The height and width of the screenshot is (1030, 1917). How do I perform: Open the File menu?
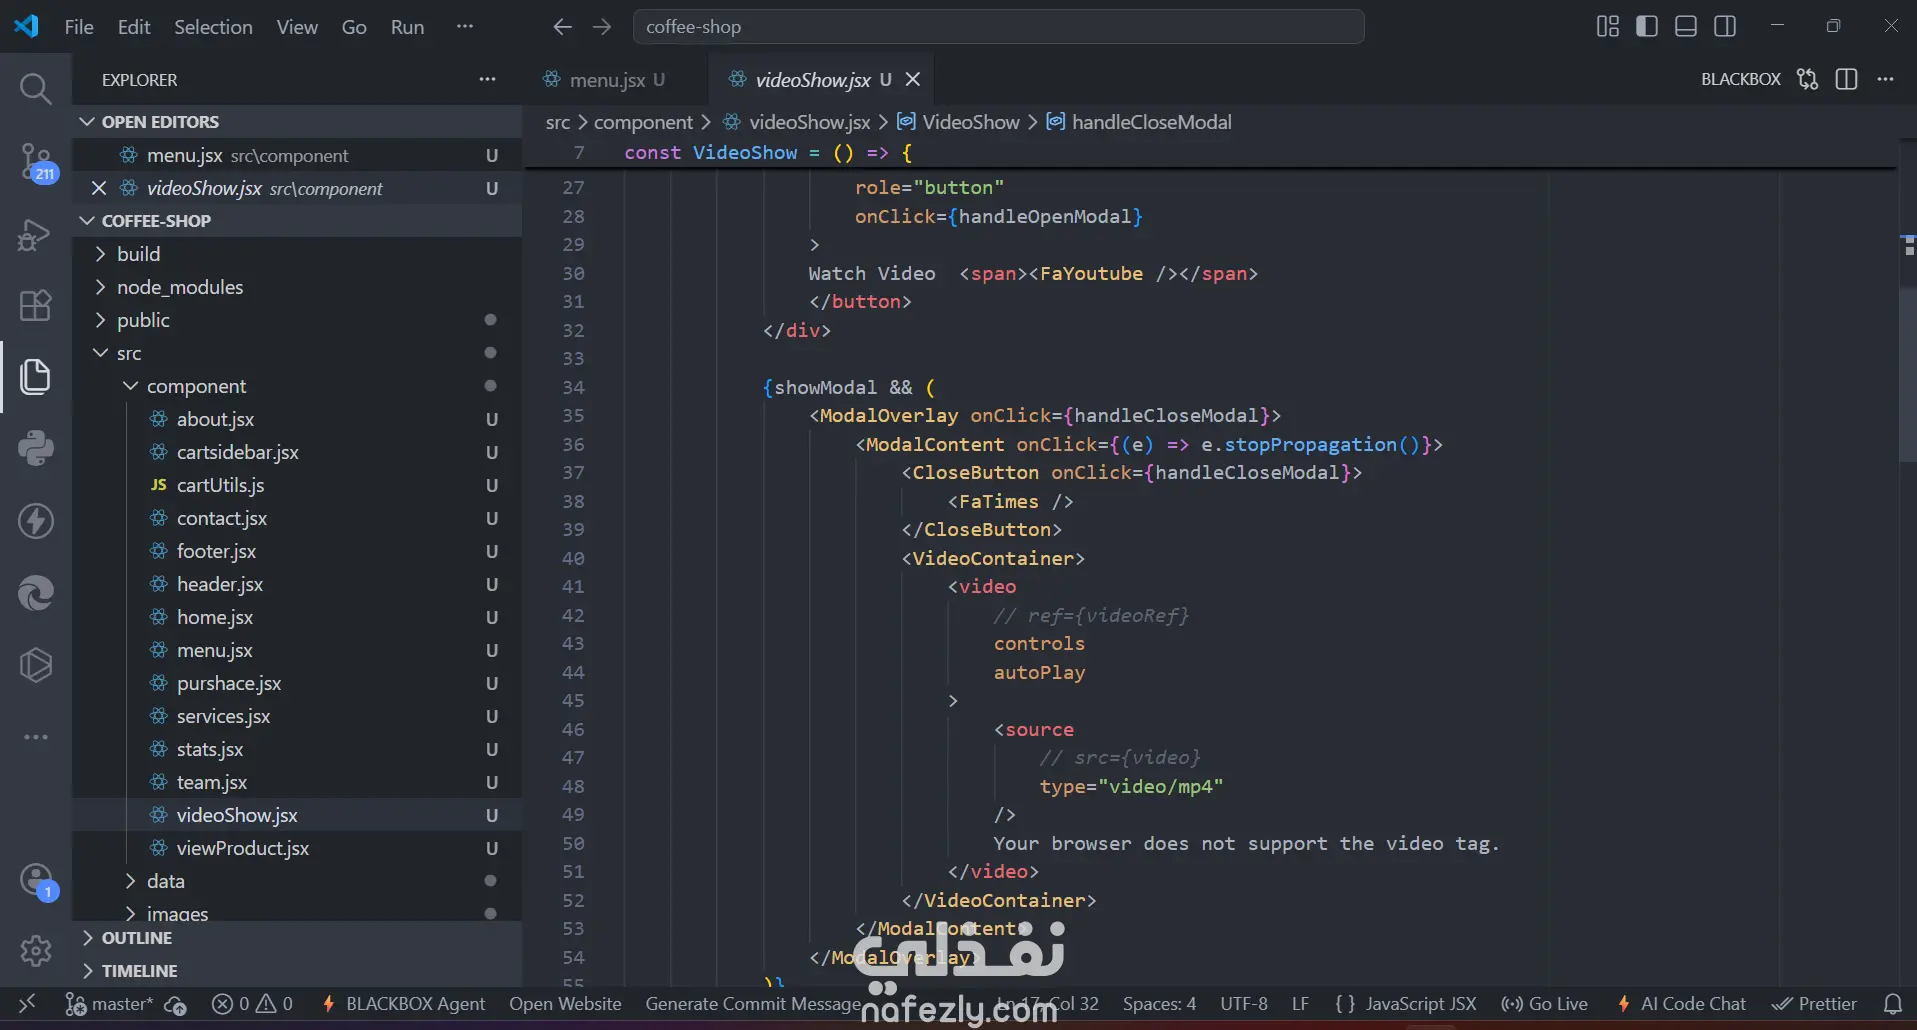[x=79, y=27]
